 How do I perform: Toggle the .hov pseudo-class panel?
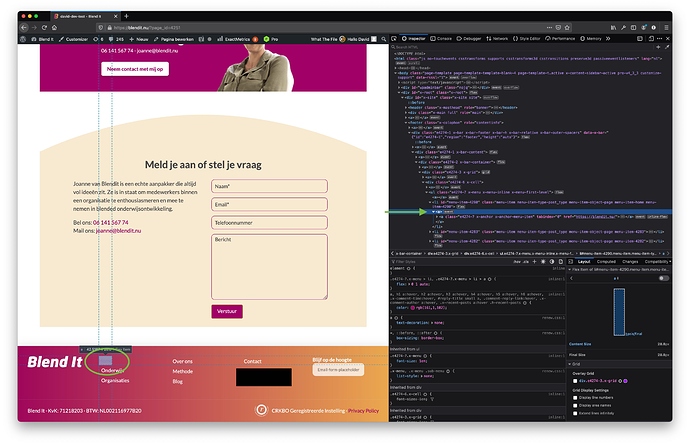(517, 261)
